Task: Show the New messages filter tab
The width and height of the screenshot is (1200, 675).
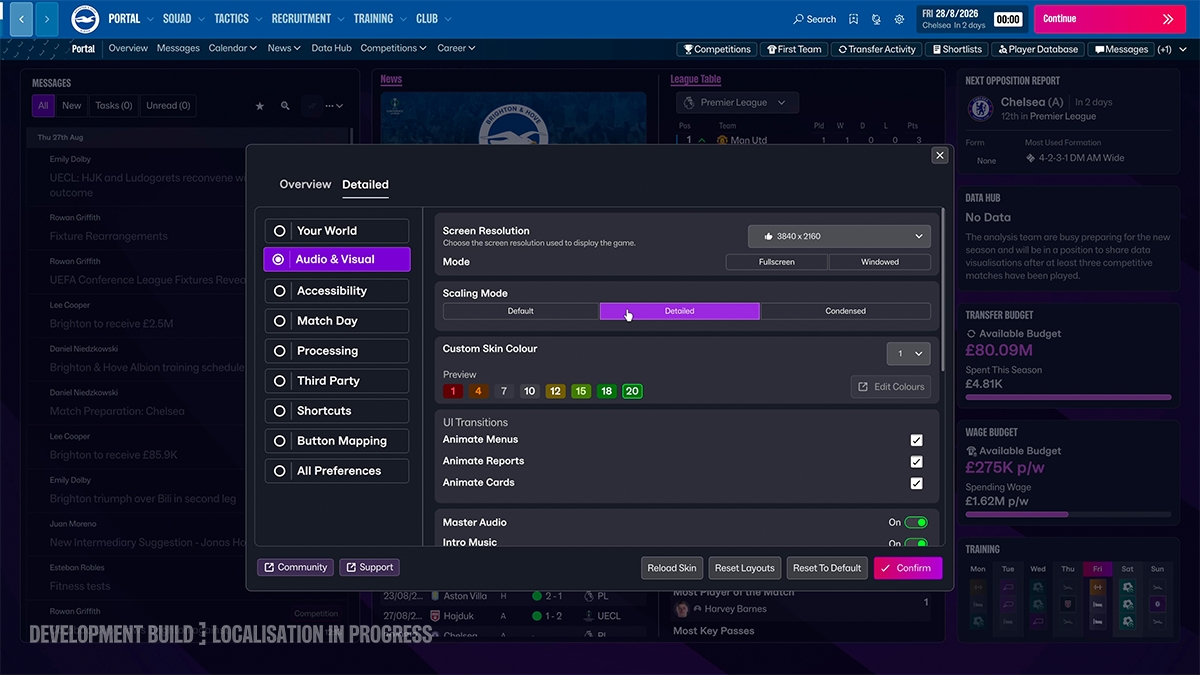Action: [72, 105]
